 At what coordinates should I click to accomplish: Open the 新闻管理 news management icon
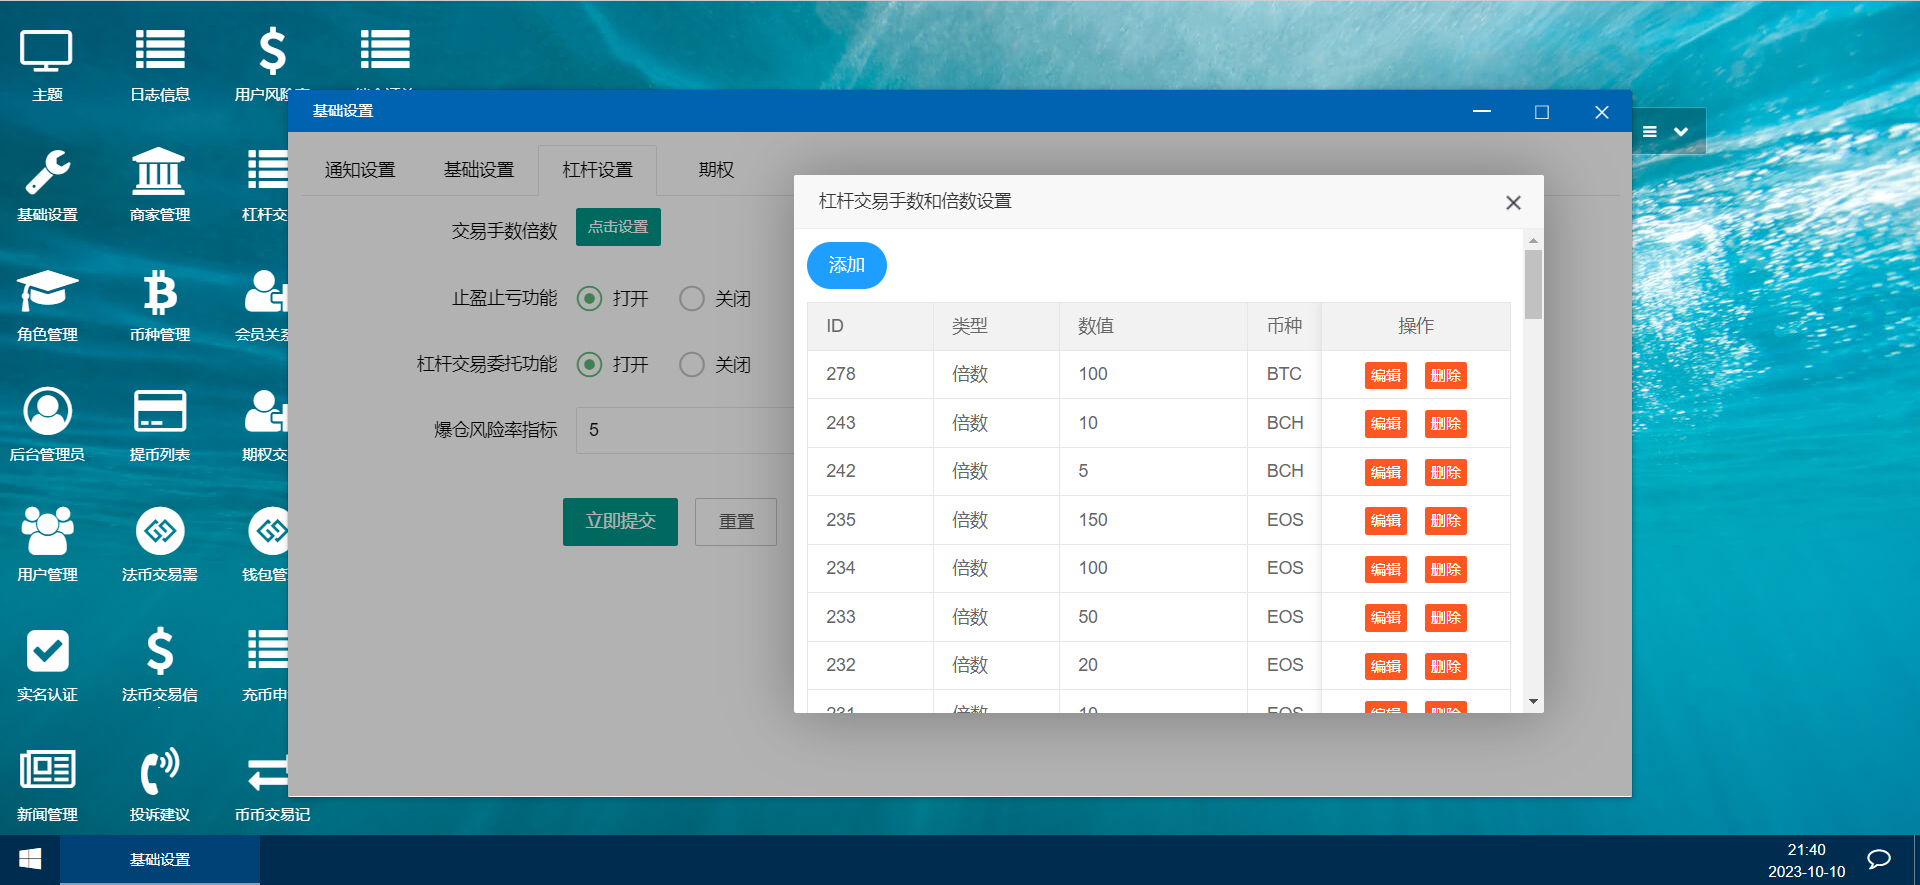[47, 784]
